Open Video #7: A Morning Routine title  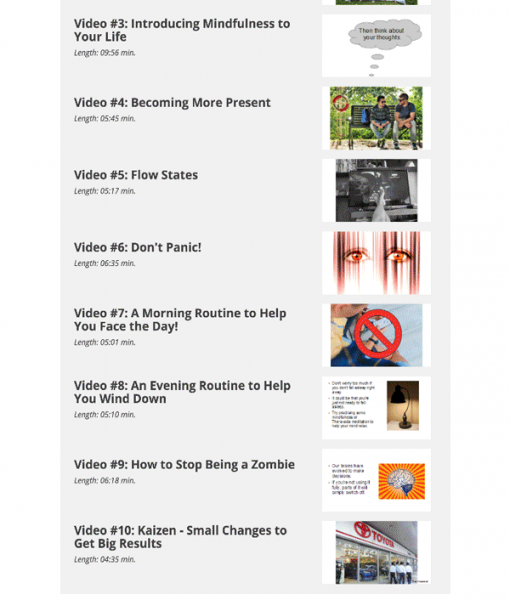coord(180,320)
